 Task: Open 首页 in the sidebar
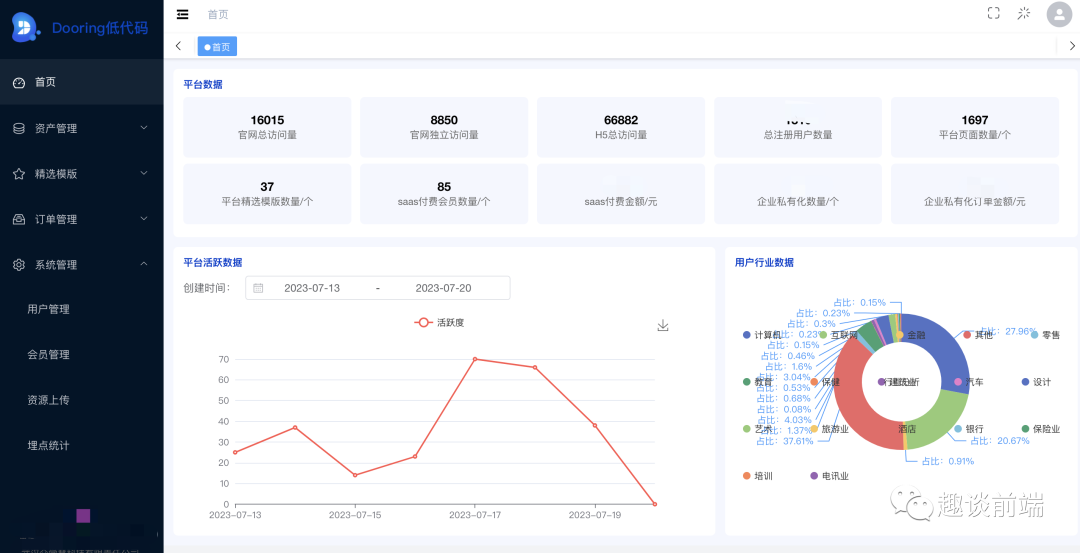(x=81, y=83)
